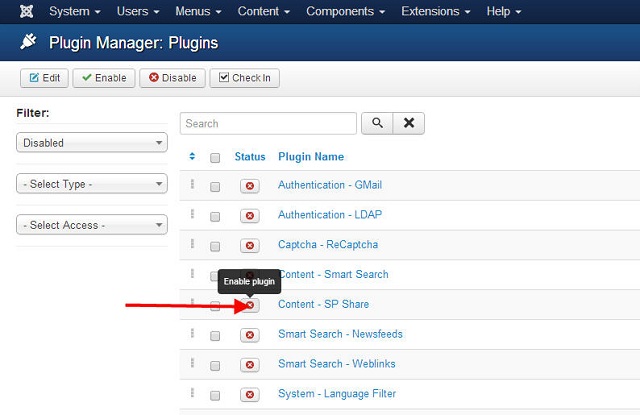The height and width of the screenshot is (415, 640).
Task: Click the search magnifier button
Action: click(x=377, y=123)
